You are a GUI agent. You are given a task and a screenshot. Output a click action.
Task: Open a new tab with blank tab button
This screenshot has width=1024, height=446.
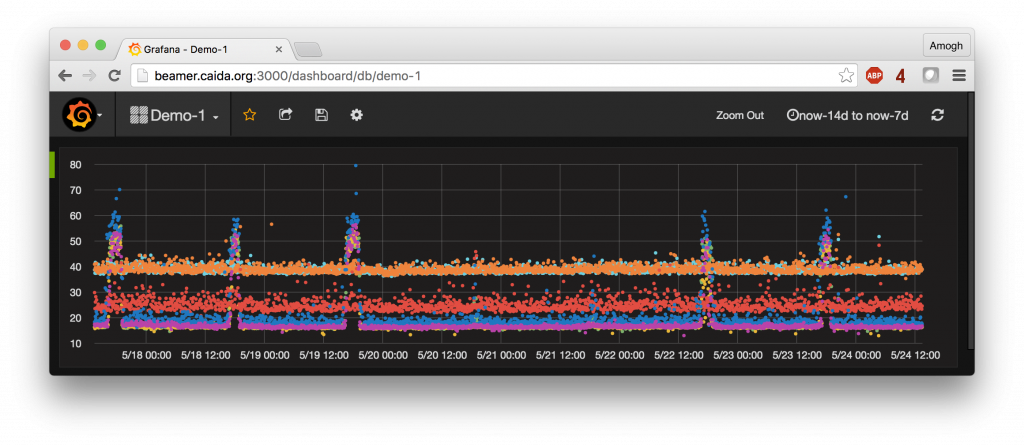308,50
